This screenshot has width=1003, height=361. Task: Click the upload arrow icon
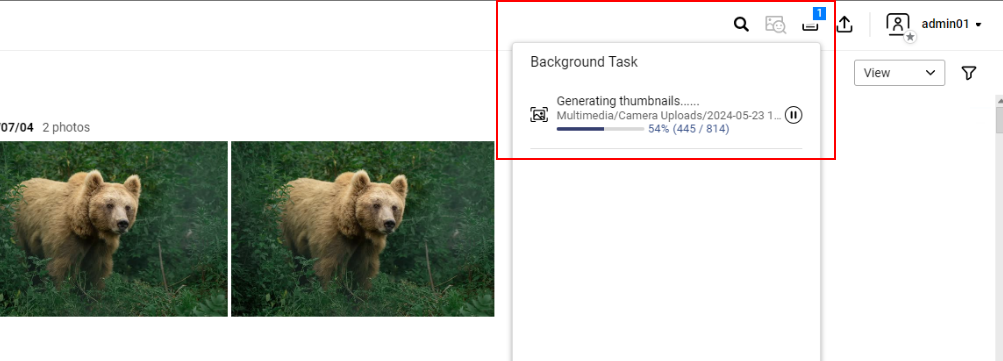pyautogui.click(x=845, y=25)
